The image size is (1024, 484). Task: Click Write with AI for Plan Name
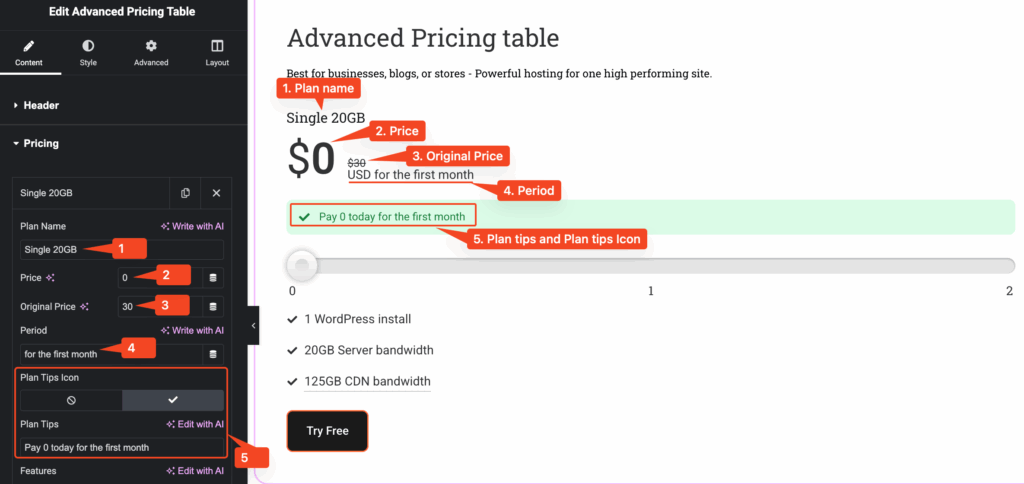(x=192, y=226)
